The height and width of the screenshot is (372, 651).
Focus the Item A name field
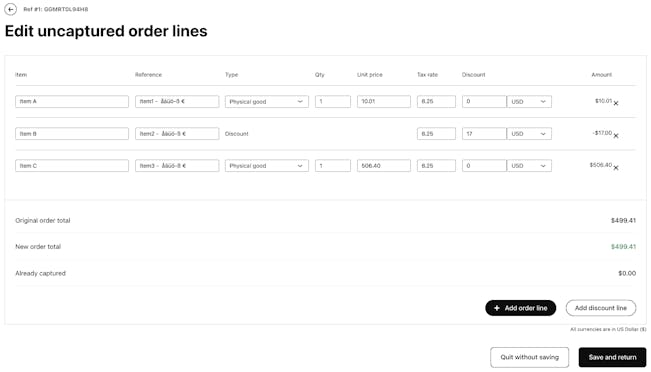[x=72, y=102]
